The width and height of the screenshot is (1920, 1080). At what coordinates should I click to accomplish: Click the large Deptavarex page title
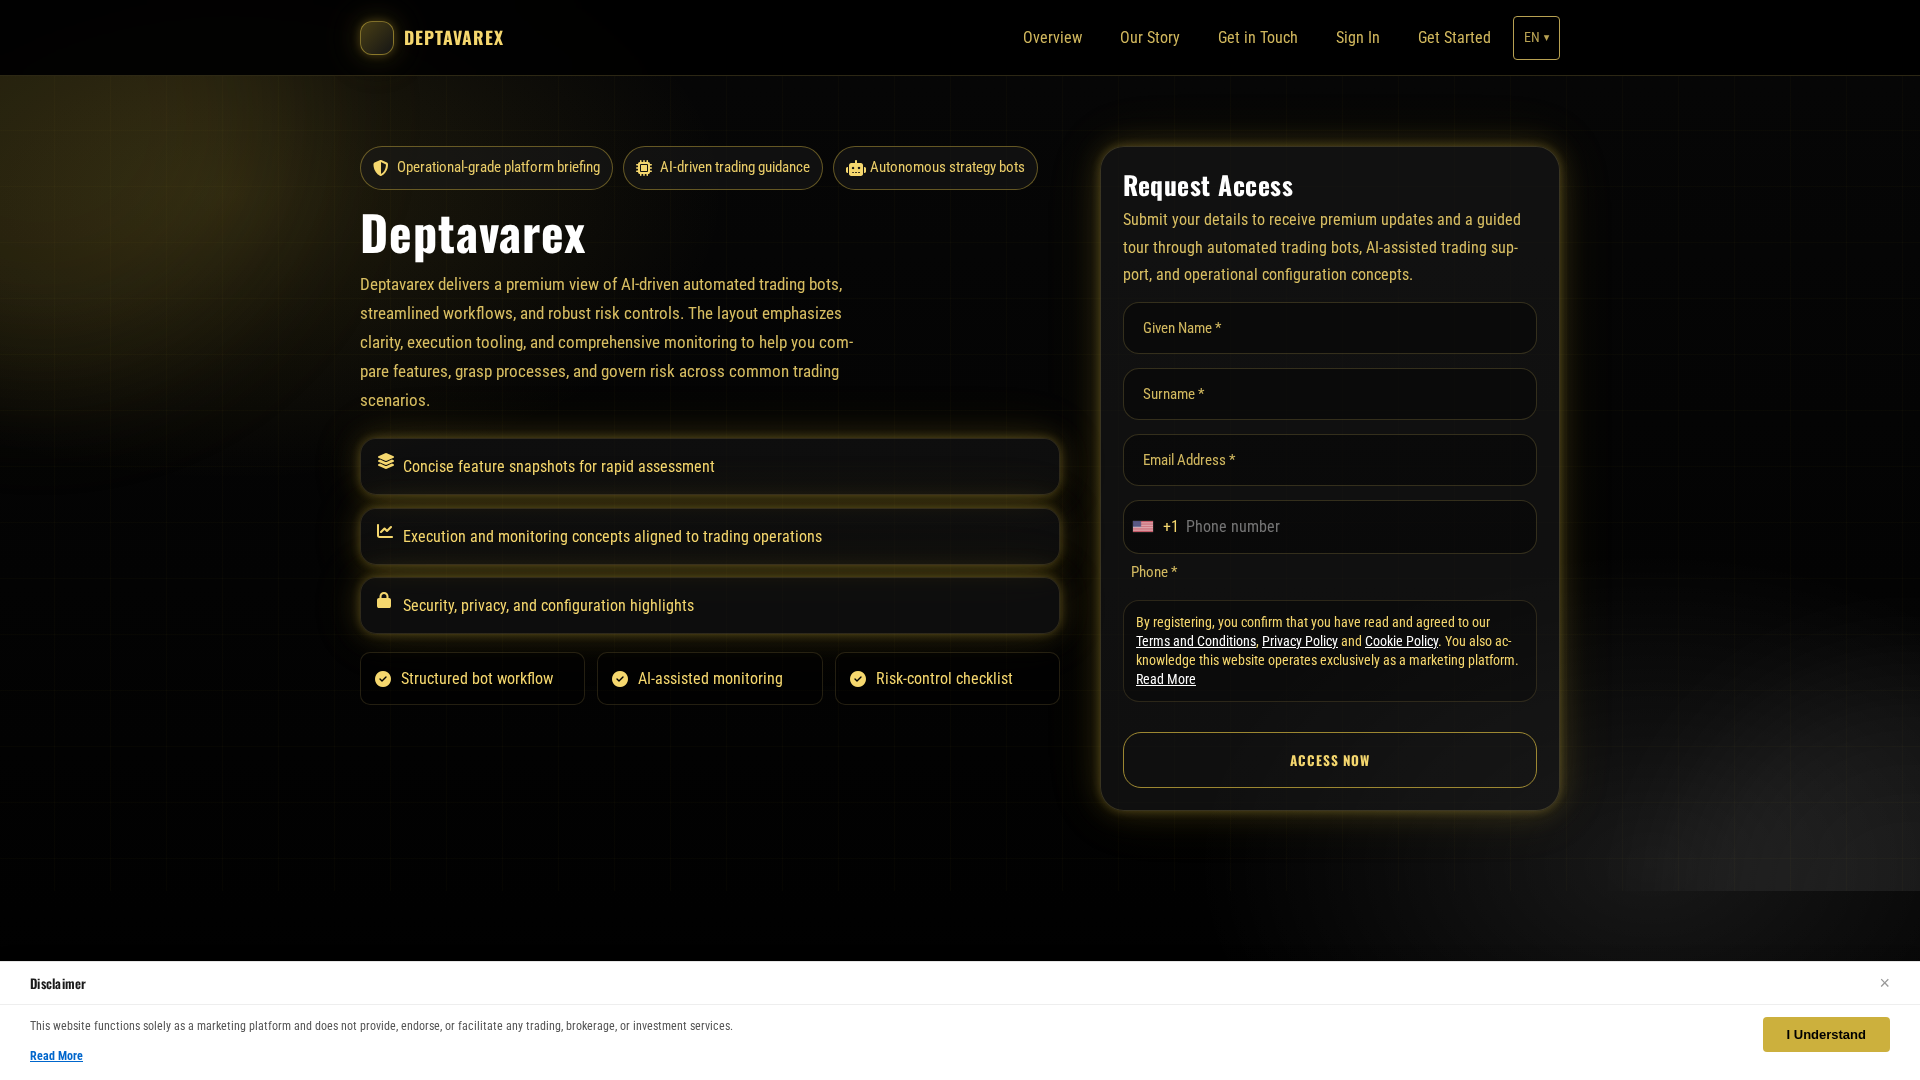473,233
